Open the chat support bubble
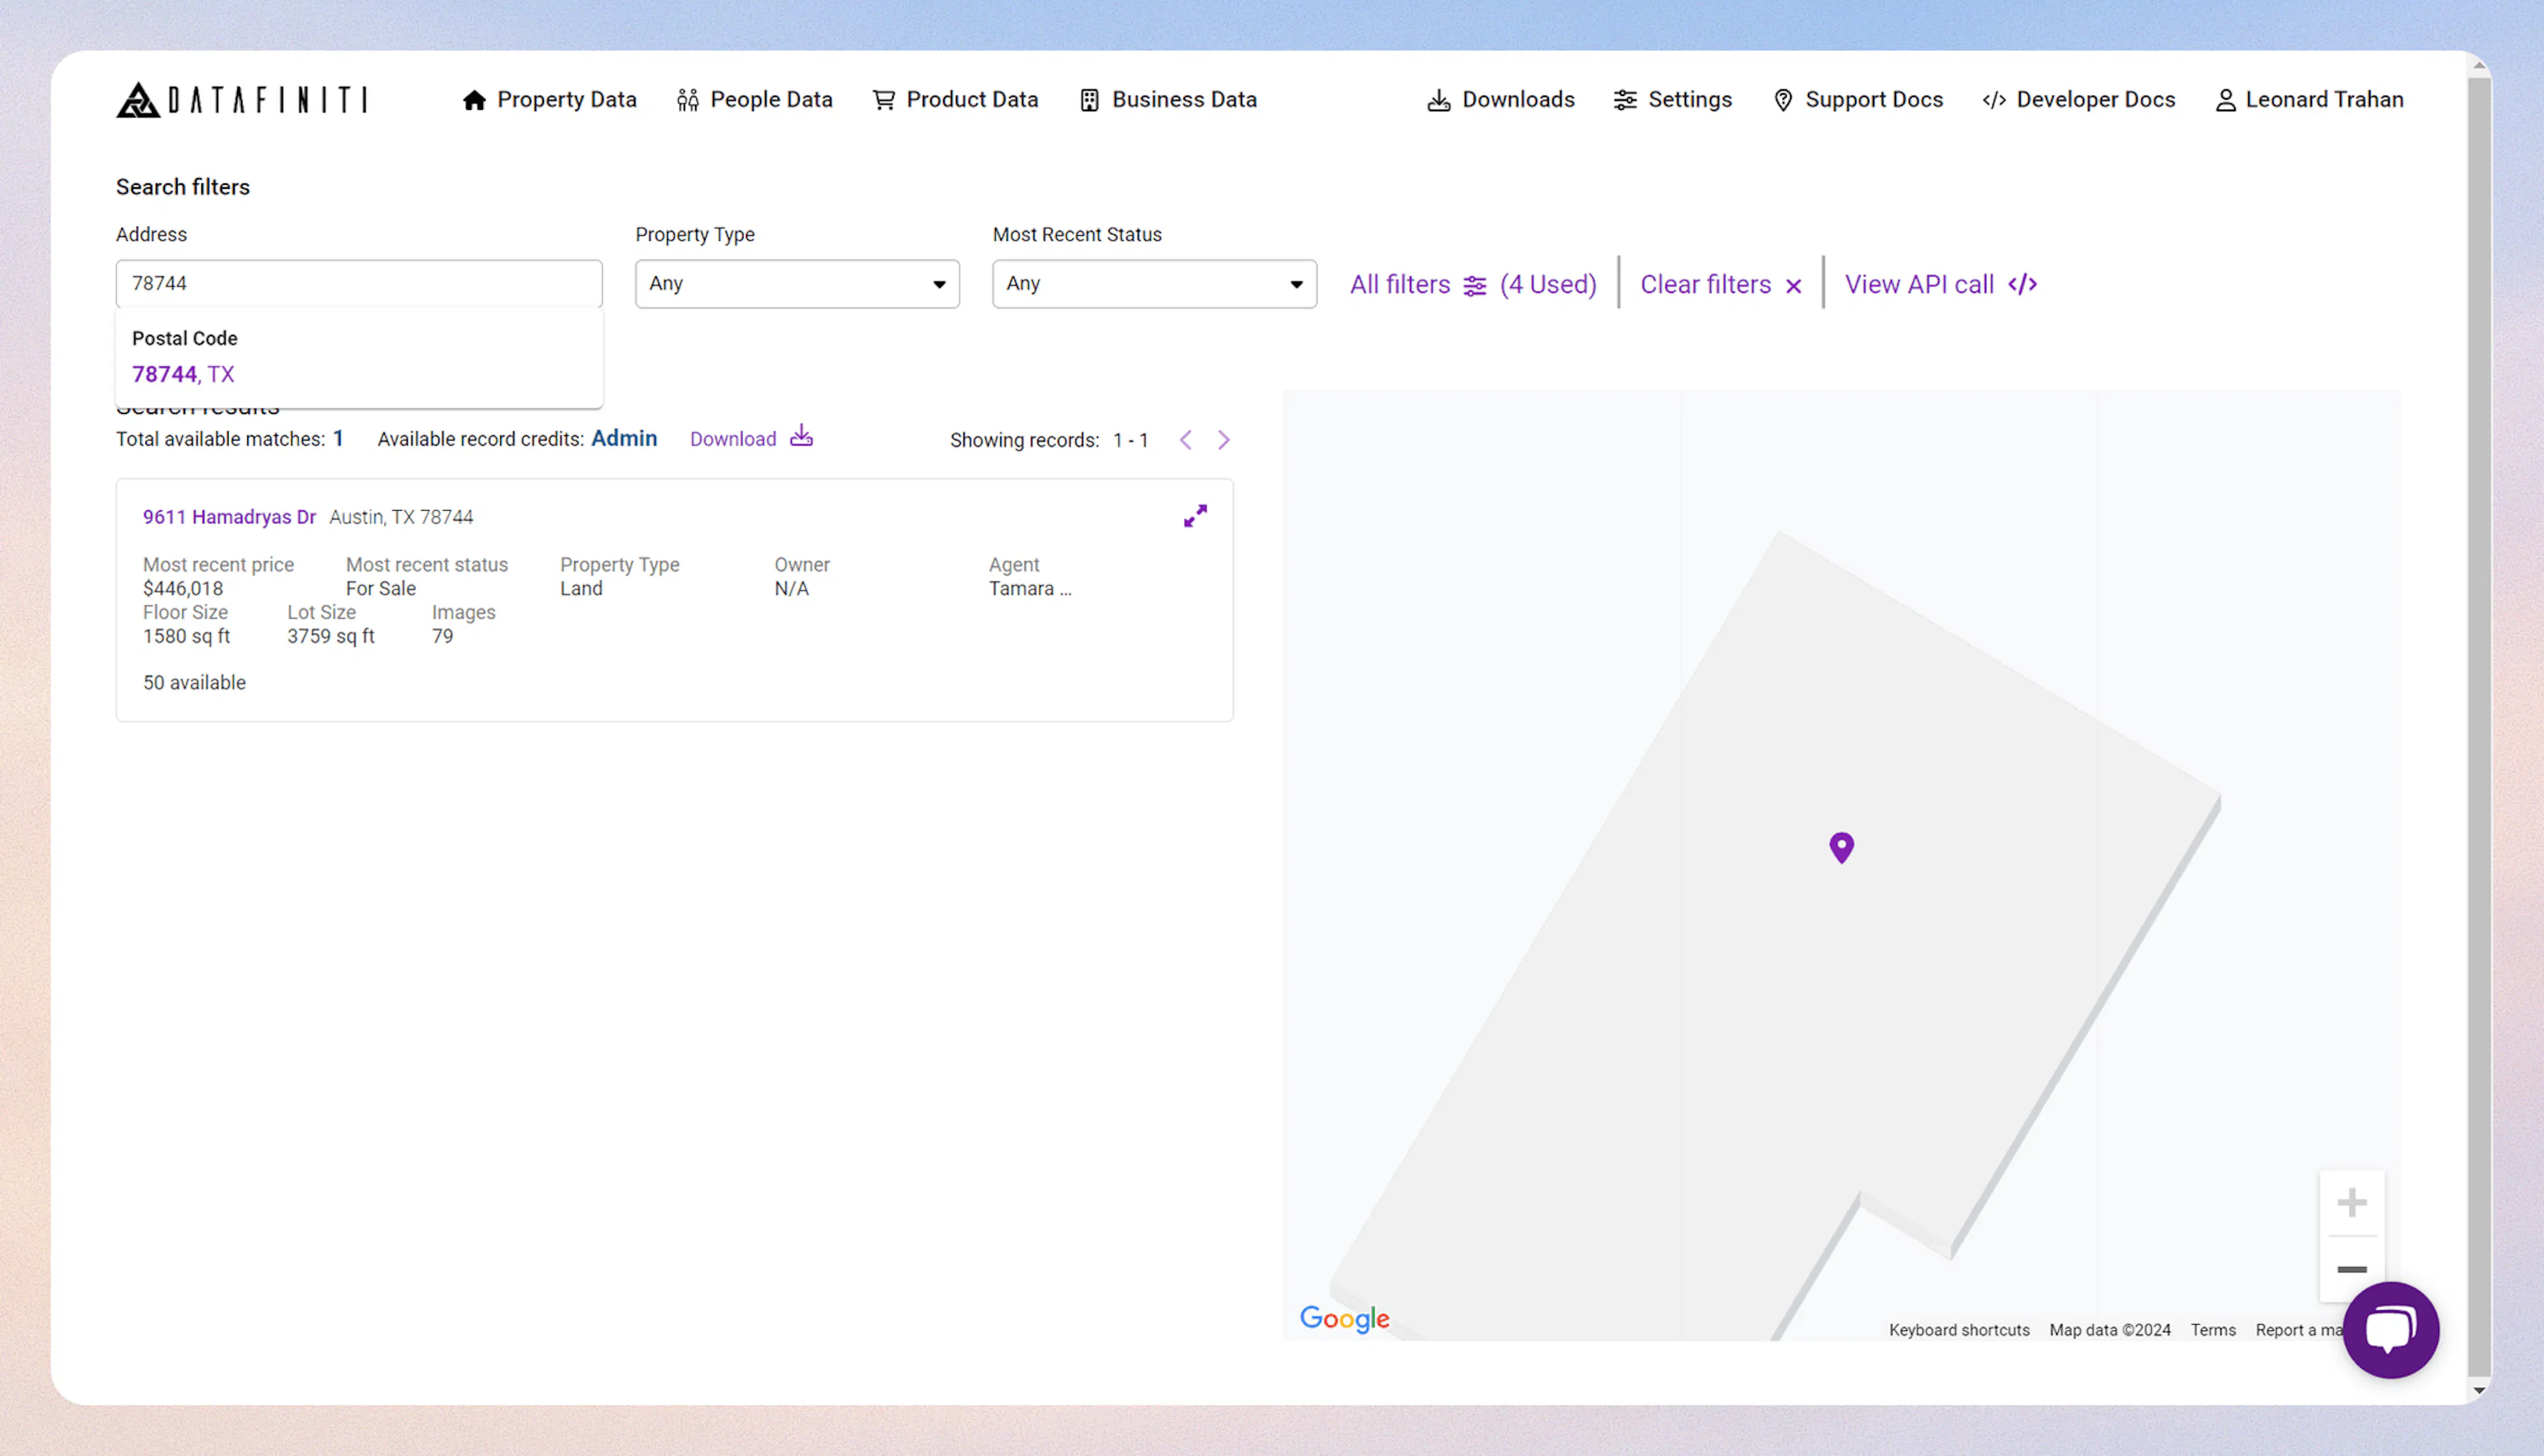 [2391, 1330]
